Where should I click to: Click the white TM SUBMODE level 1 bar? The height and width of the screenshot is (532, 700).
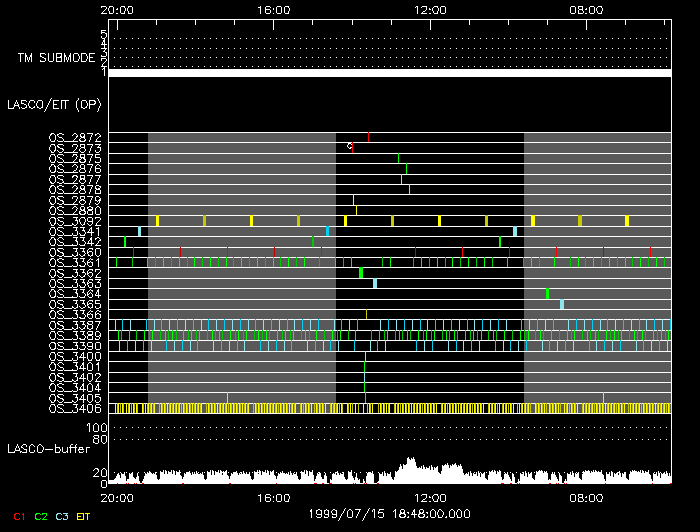pyautogui.click(x=389, y=73)
